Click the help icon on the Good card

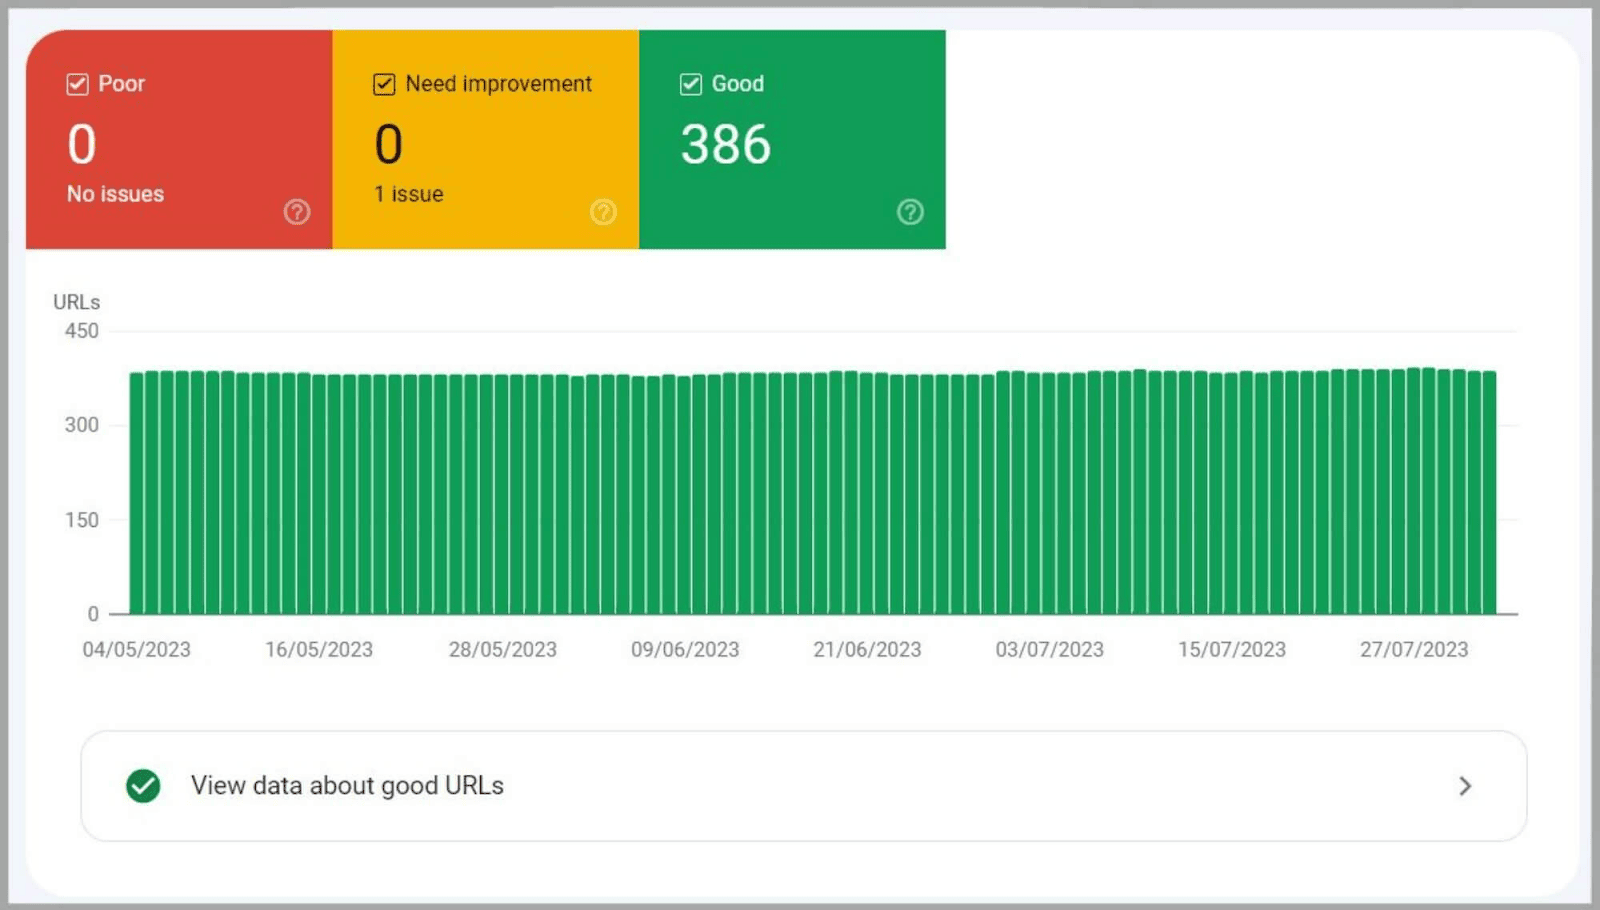click(x=909, y=211)
